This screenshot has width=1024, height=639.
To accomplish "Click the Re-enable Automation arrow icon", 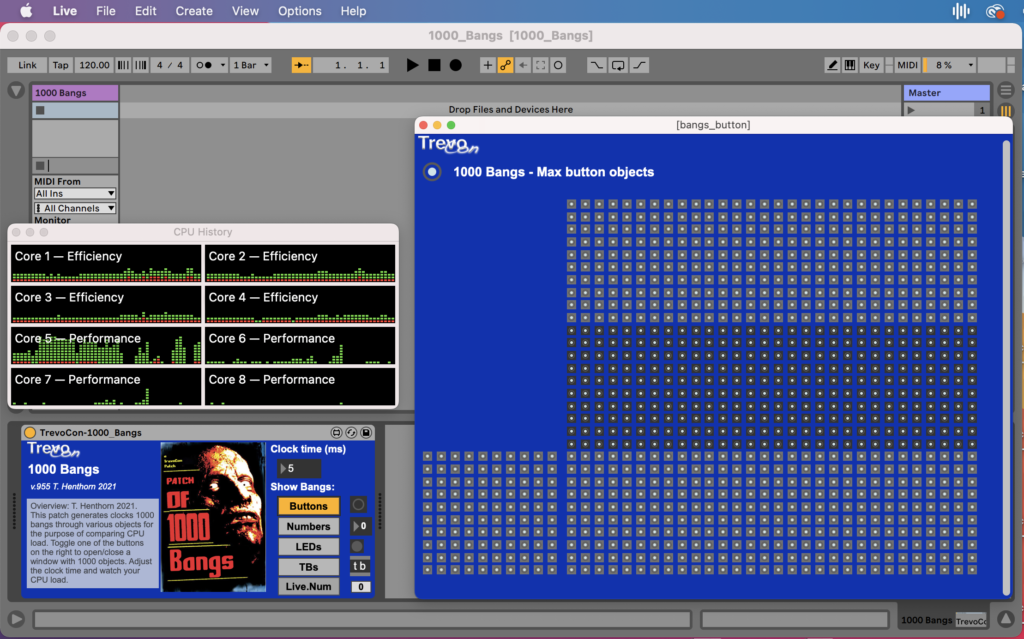I will click(523, 65).
